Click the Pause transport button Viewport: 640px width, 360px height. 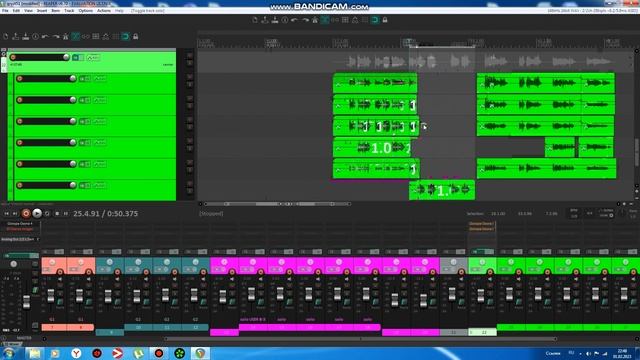[x=66, y=213]
